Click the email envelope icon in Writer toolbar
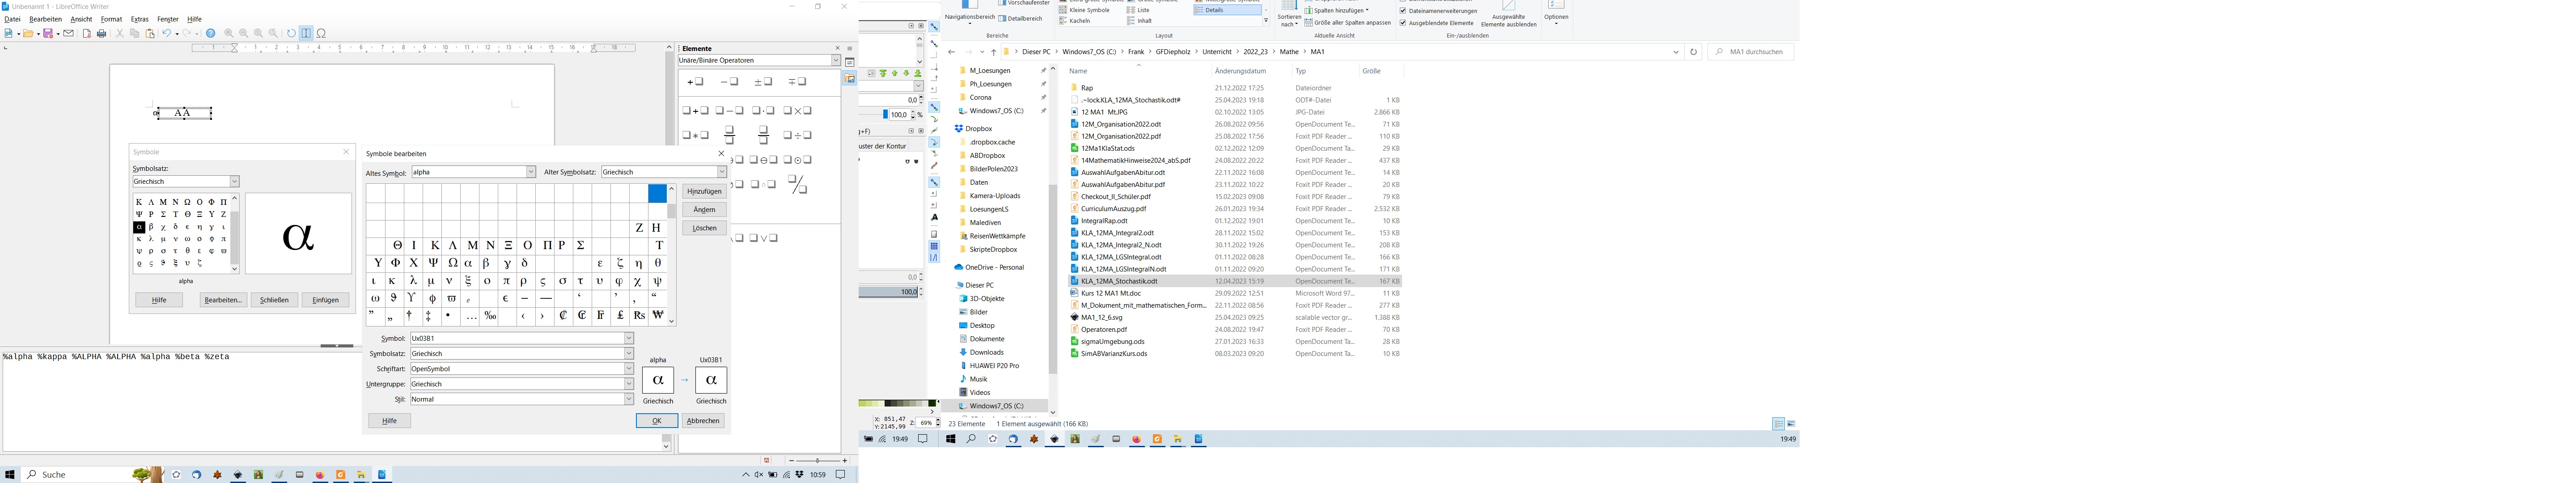This screenshot has height=483, width=2576. coord(68,33)
